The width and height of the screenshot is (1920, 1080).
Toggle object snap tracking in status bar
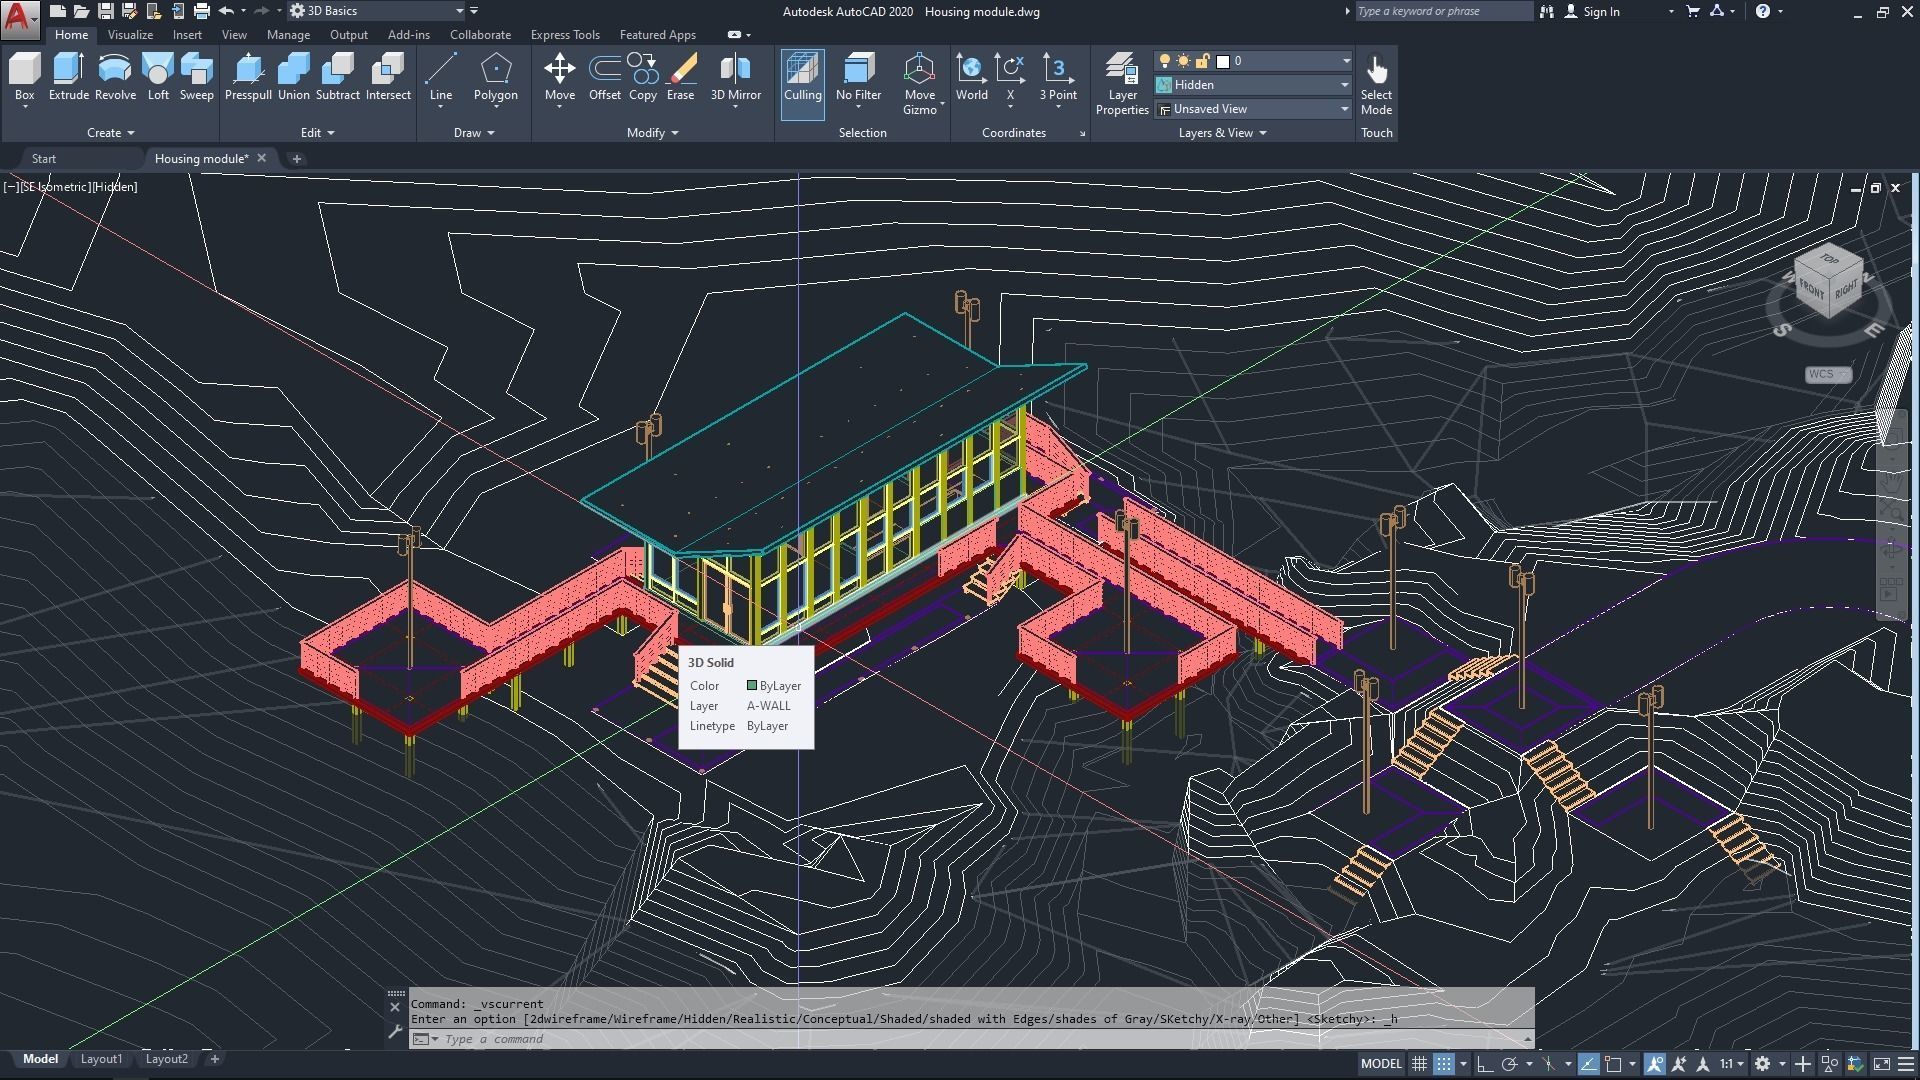(x=1588, y=1064)
